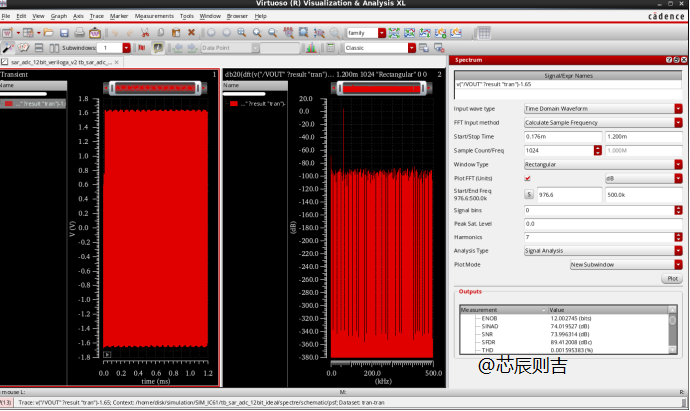Open the Window Type Rectangular dropdown
Image resolution: width=690 pixels, height=411 pixels.
tap(678, 165)
